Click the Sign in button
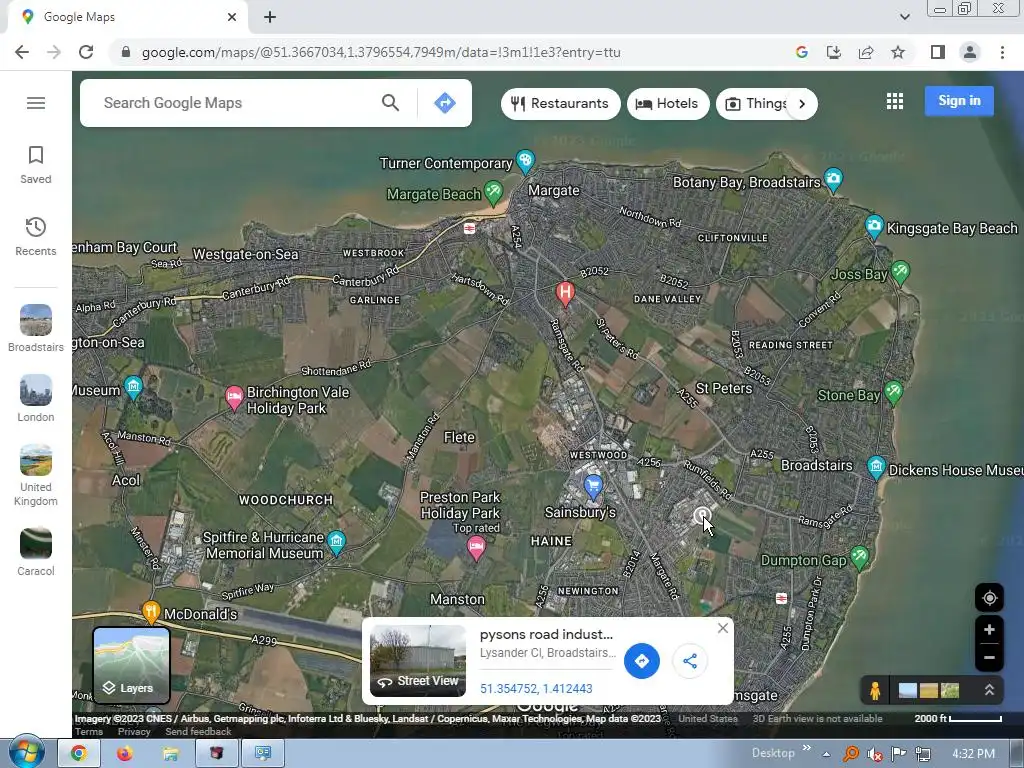The height and width of the screenshot is (768, 1024). coord(959,101)
